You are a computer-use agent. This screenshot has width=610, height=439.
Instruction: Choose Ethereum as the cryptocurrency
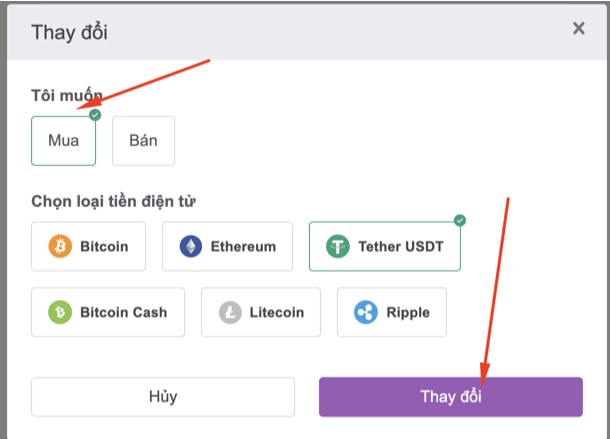(x=227, y=246)
